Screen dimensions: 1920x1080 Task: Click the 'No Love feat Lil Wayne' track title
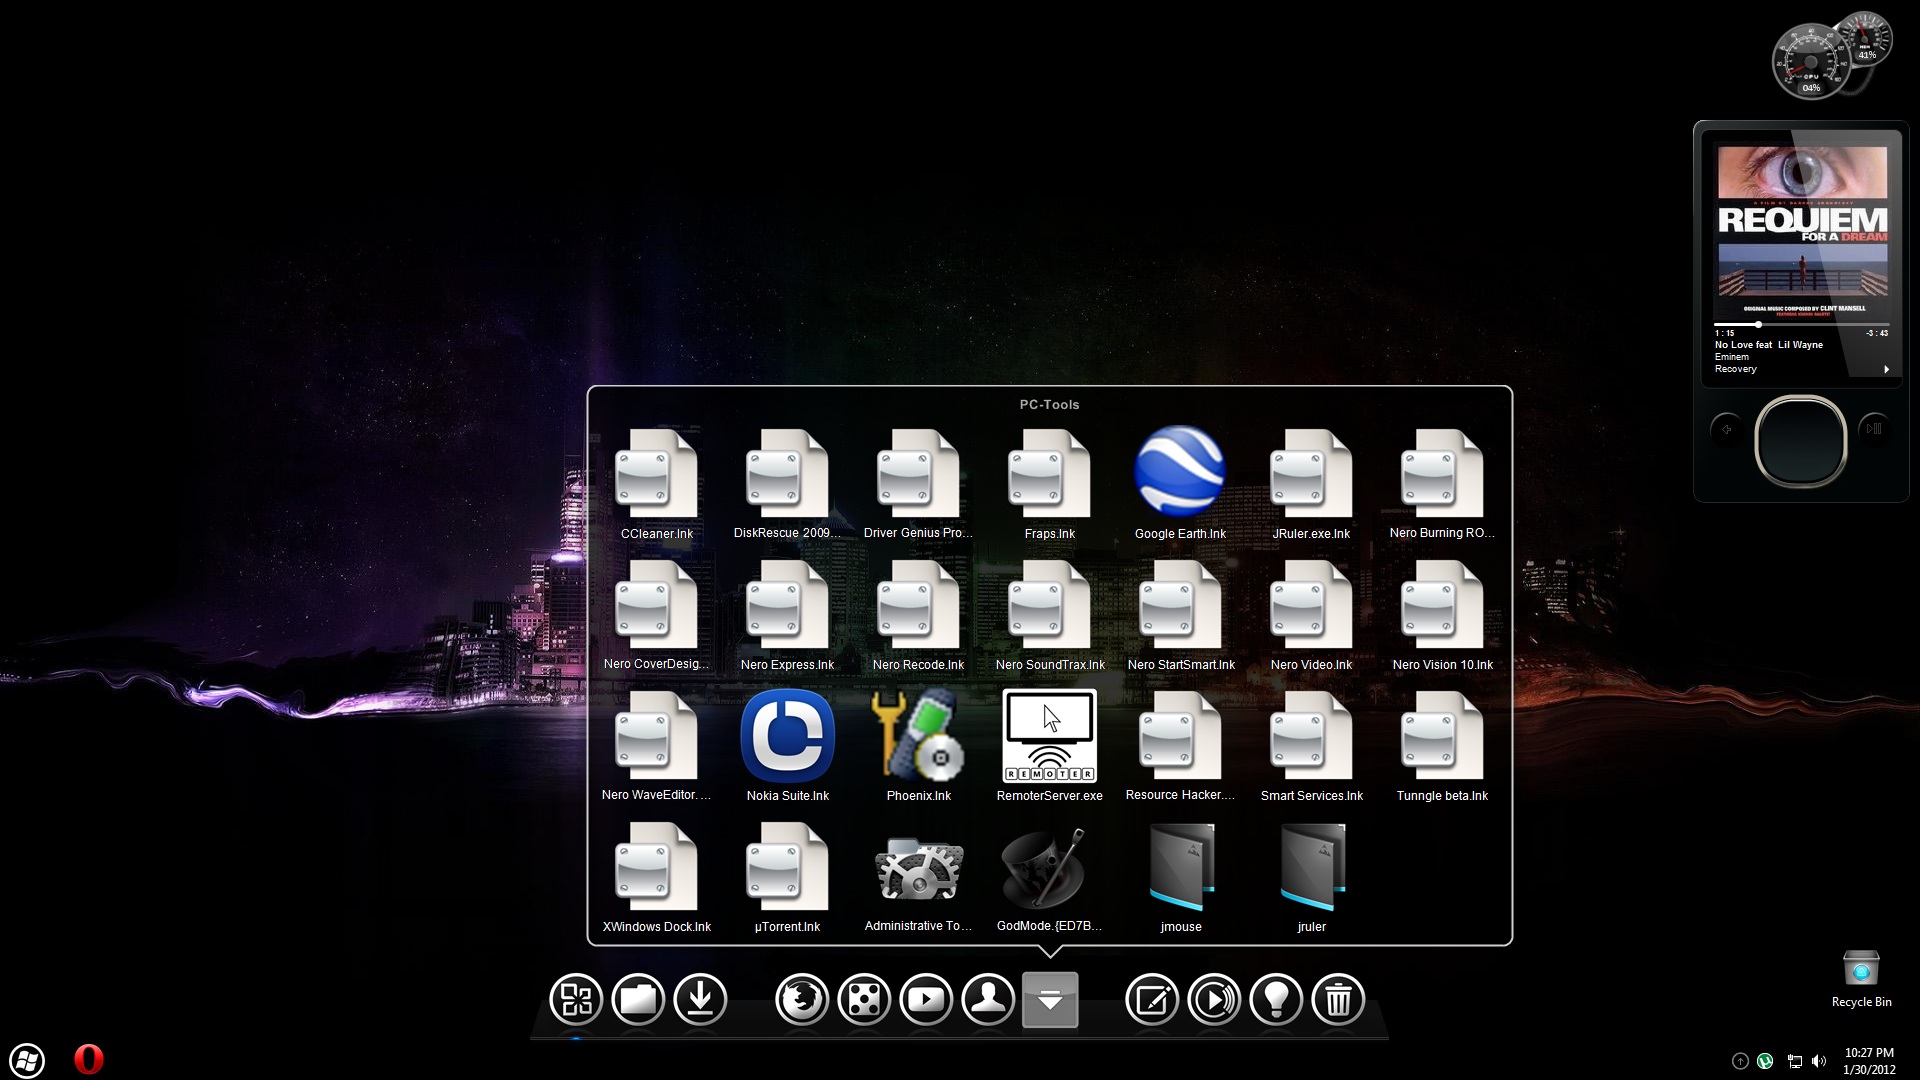[1768, 345]
